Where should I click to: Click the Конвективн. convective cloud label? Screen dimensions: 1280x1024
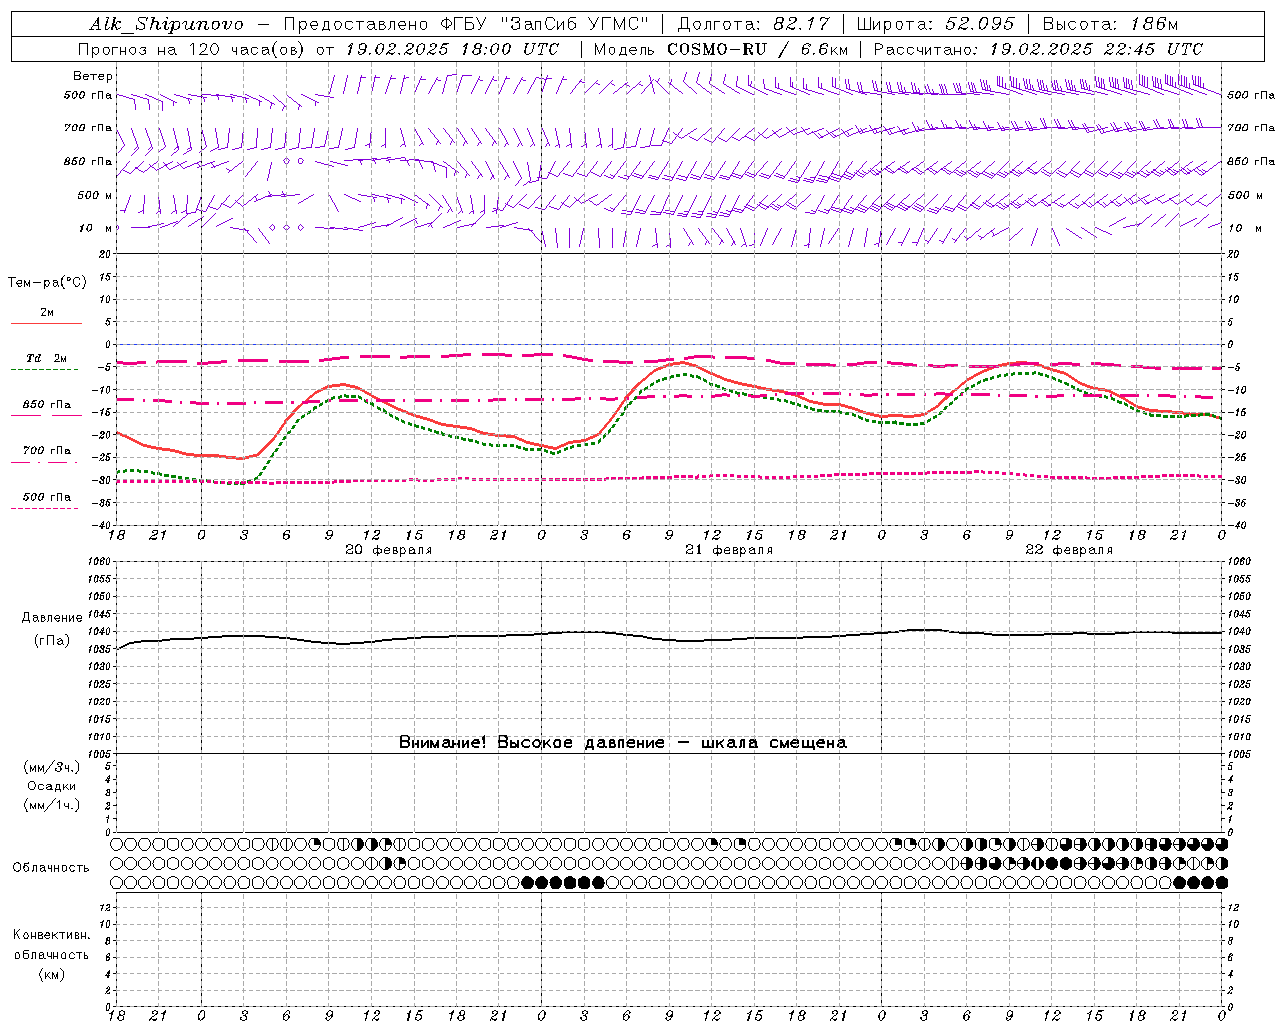pos(52,935)
